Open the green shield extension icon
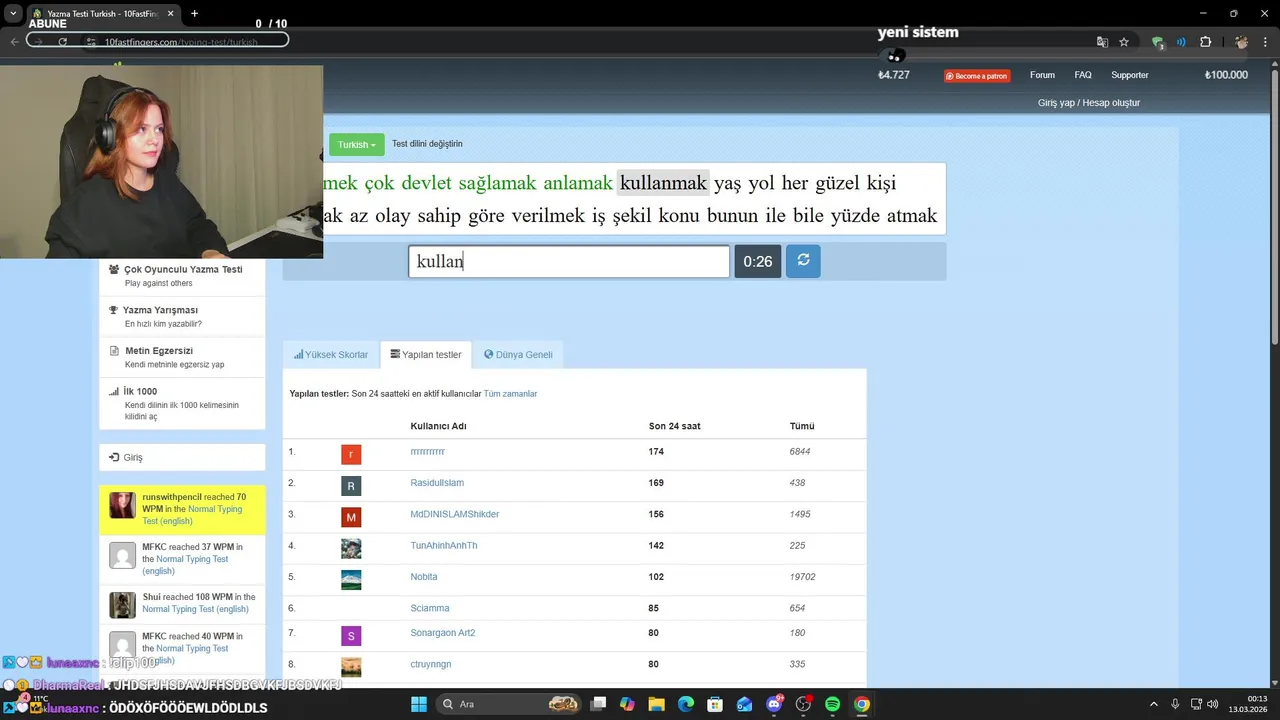The width and height of the screenshot is (1280, 720). coord(1158,42)
